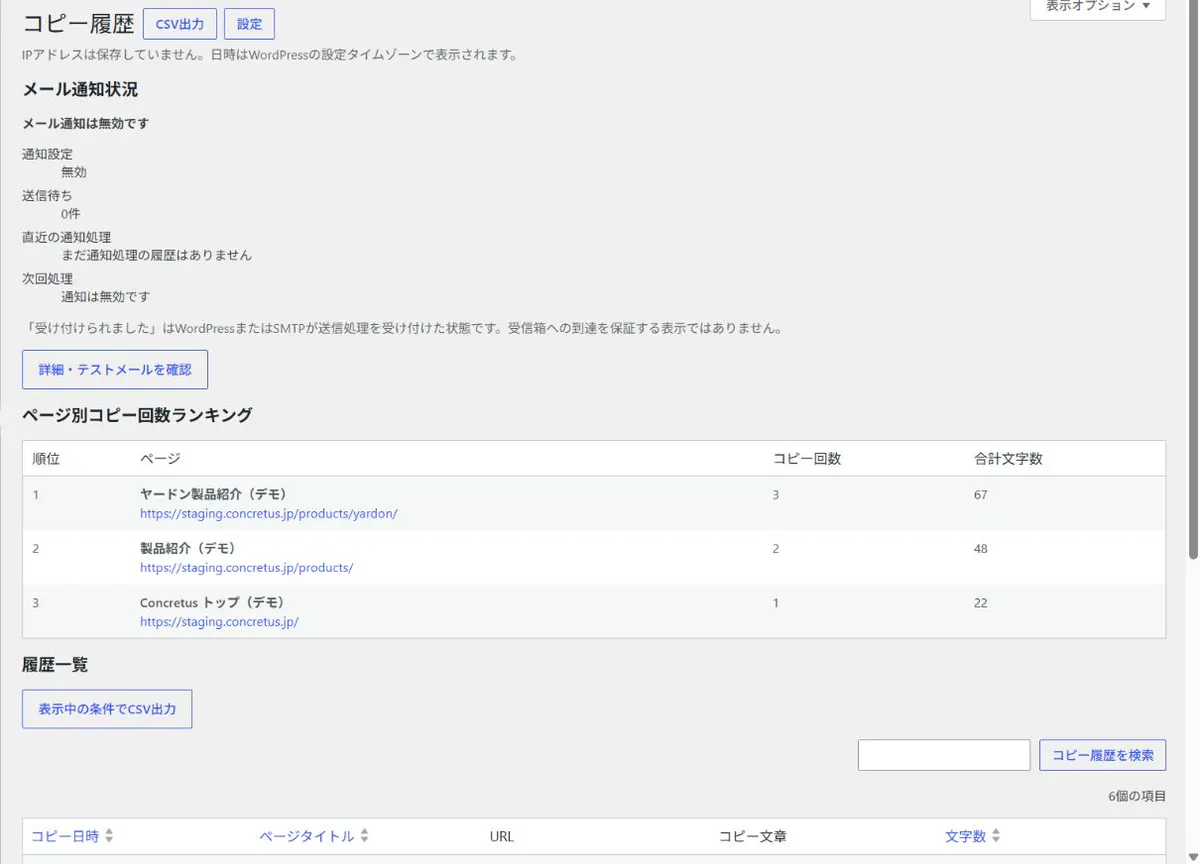Viewport: 1200px width, 864px height.
Task: Click the 合計文字数 value 48
Action: (981, 548)
